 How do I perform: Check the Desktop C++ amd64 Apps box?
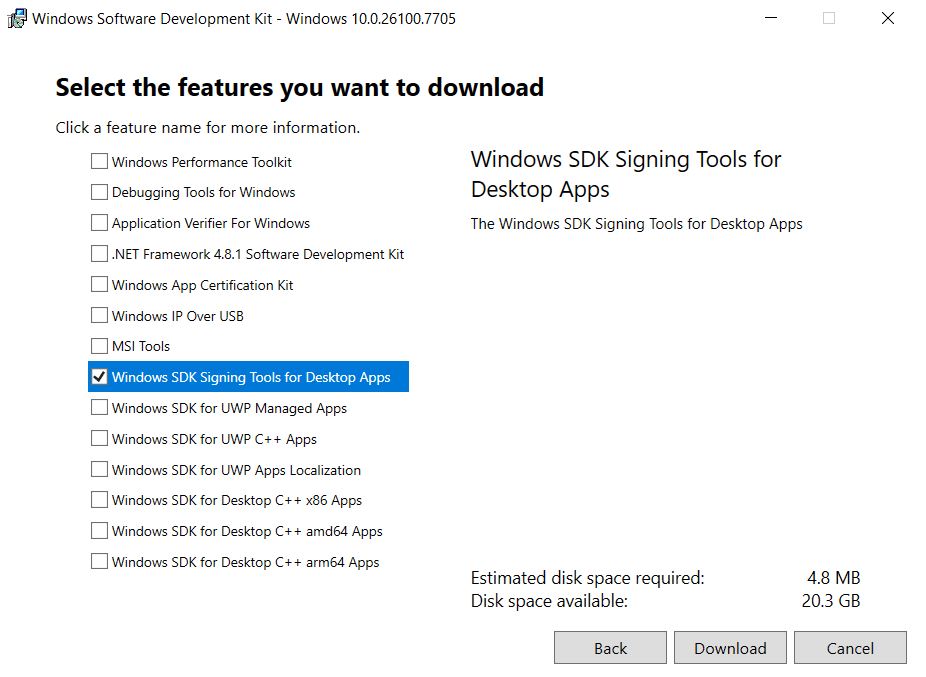tap(99, 531)
